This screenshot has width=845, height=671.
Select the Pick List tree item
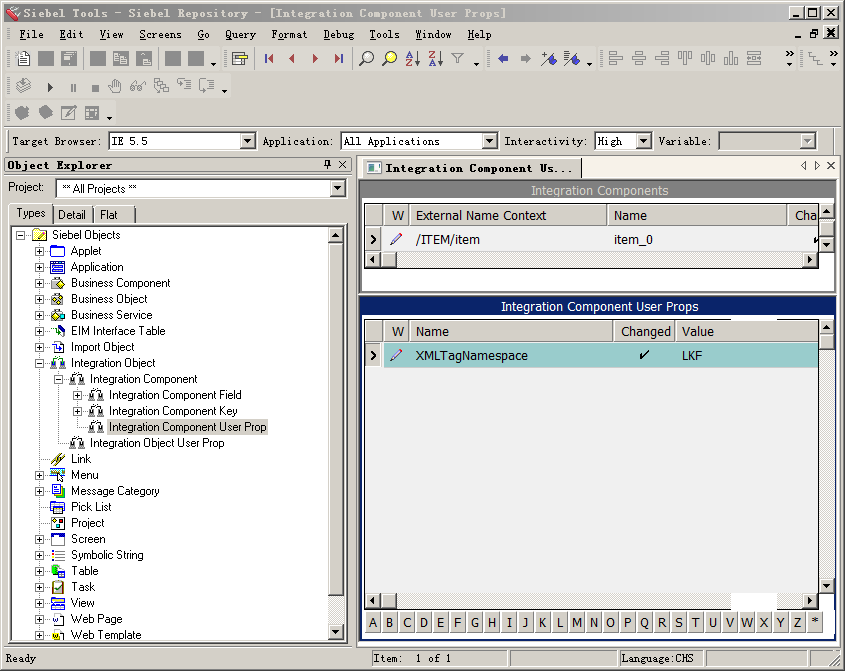coord(91,507)
